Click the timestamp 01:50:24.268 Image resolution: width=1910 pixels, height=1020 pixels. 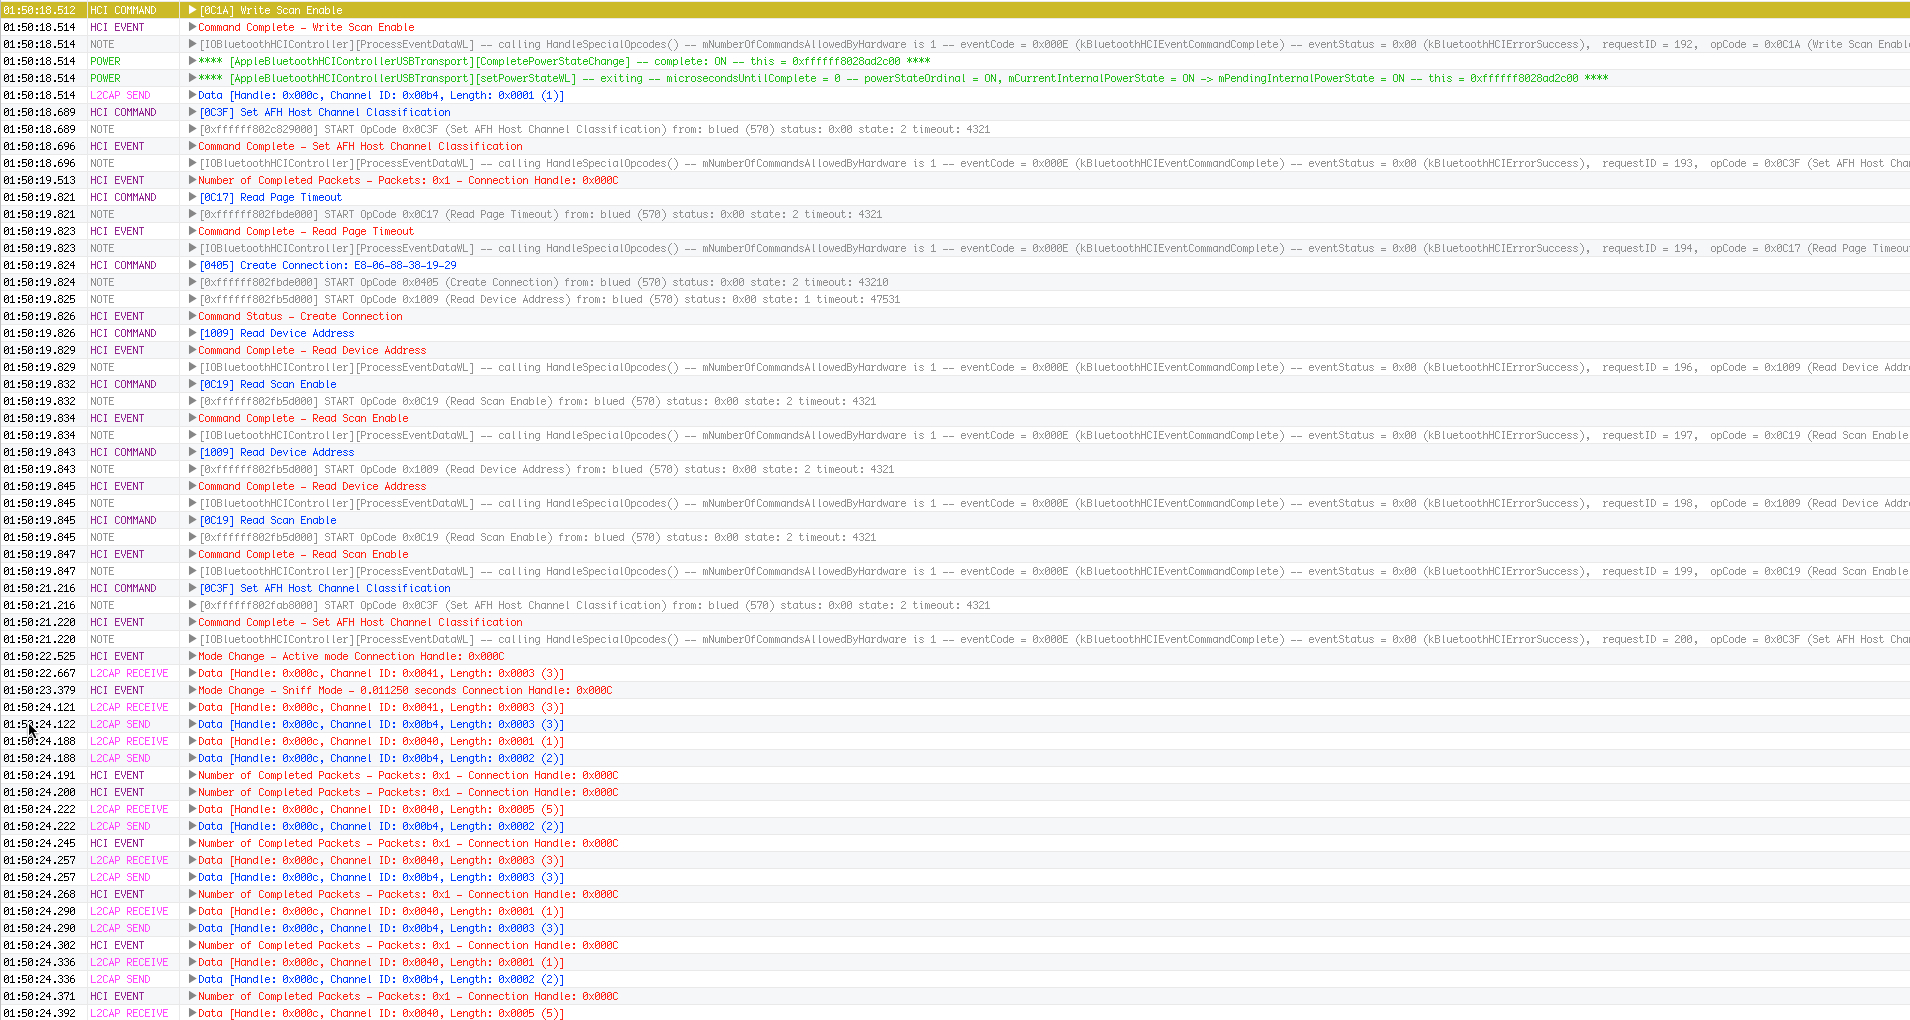tap(39, 894)
